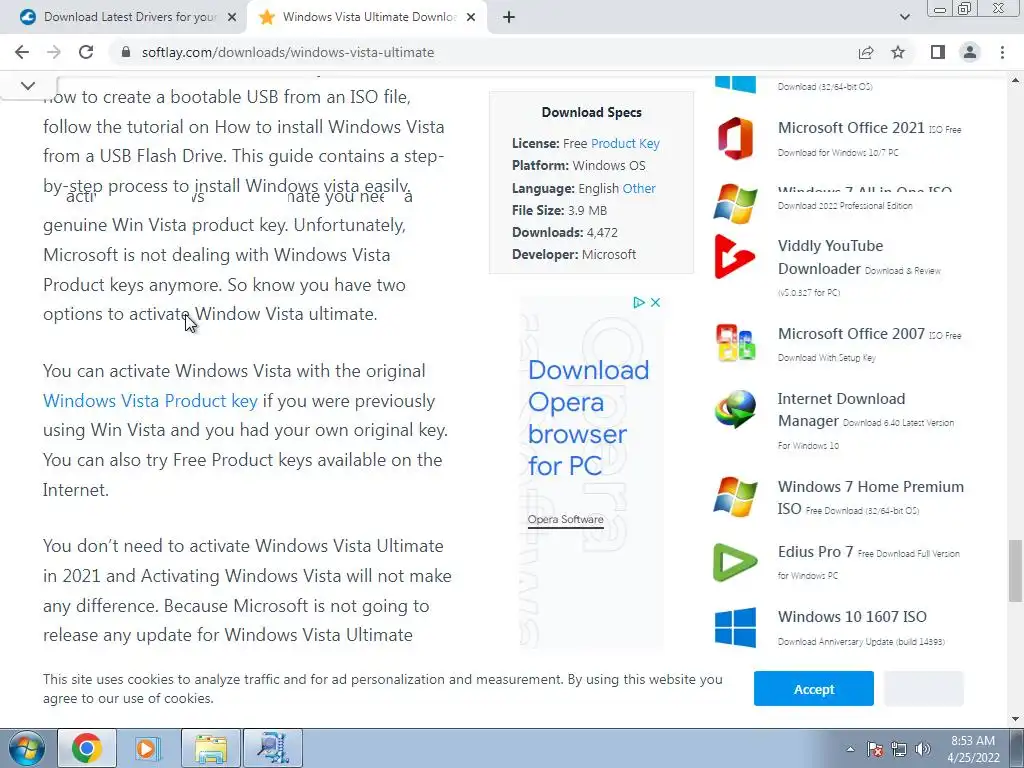Viewport: 1024px width, 768px height.
Task: Open Windows 7 Home Premium ISO link
Action: [x=871, y=497]
